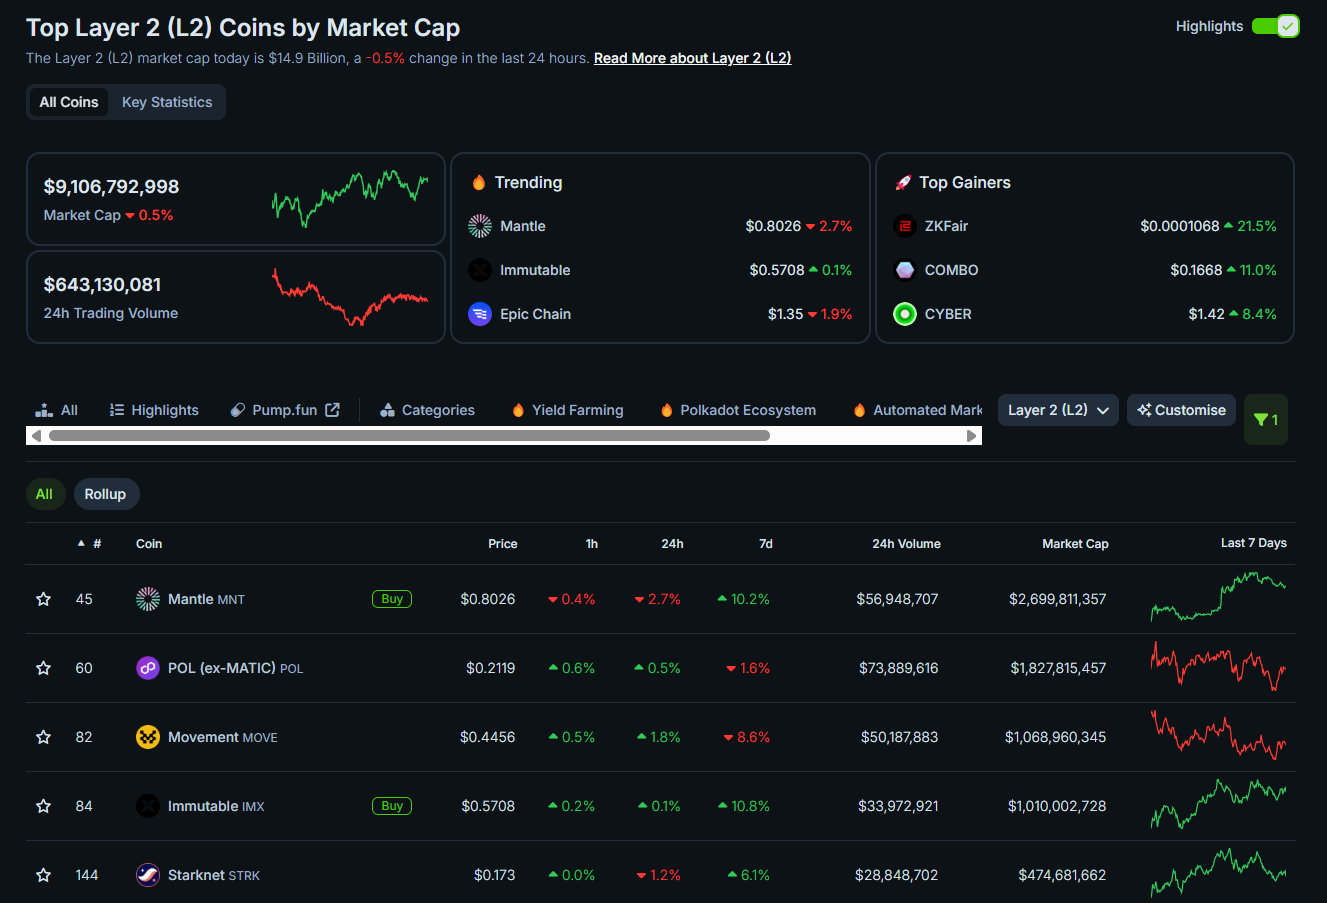
Task: Click the Buy button for Mantle
Action: coord(392,599)
